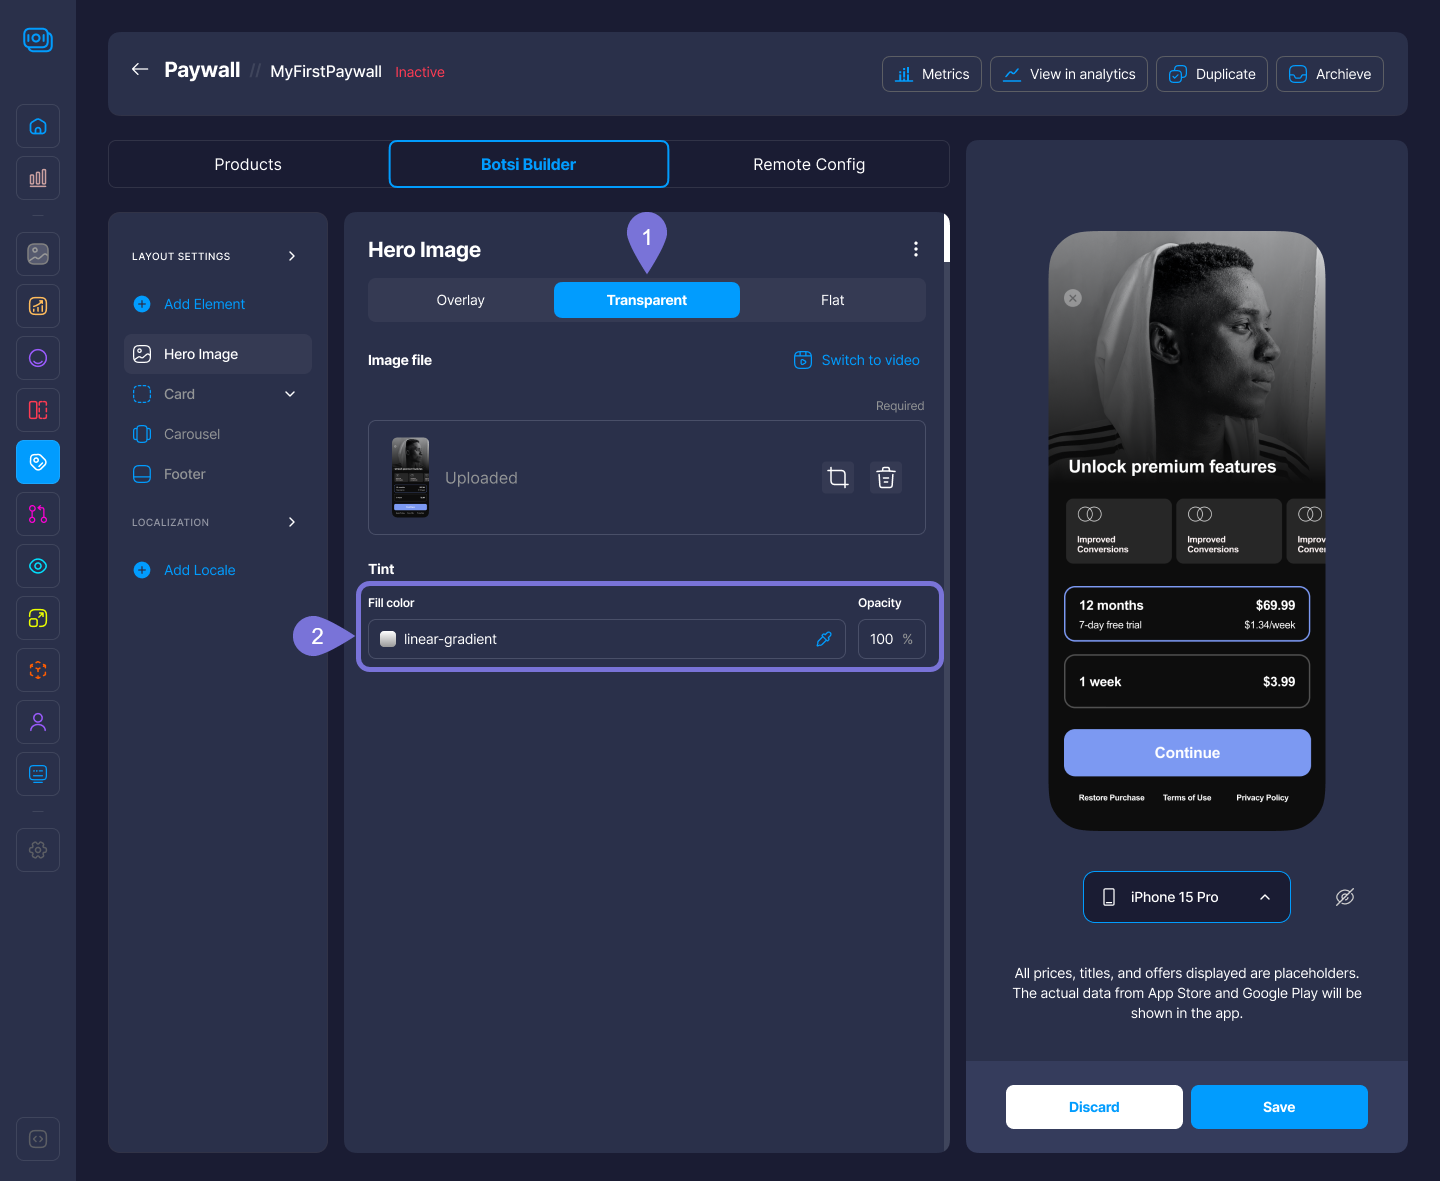This screenshot has width=1440, height=1181.
Task: Click the Save button
Action: 1278,1107
